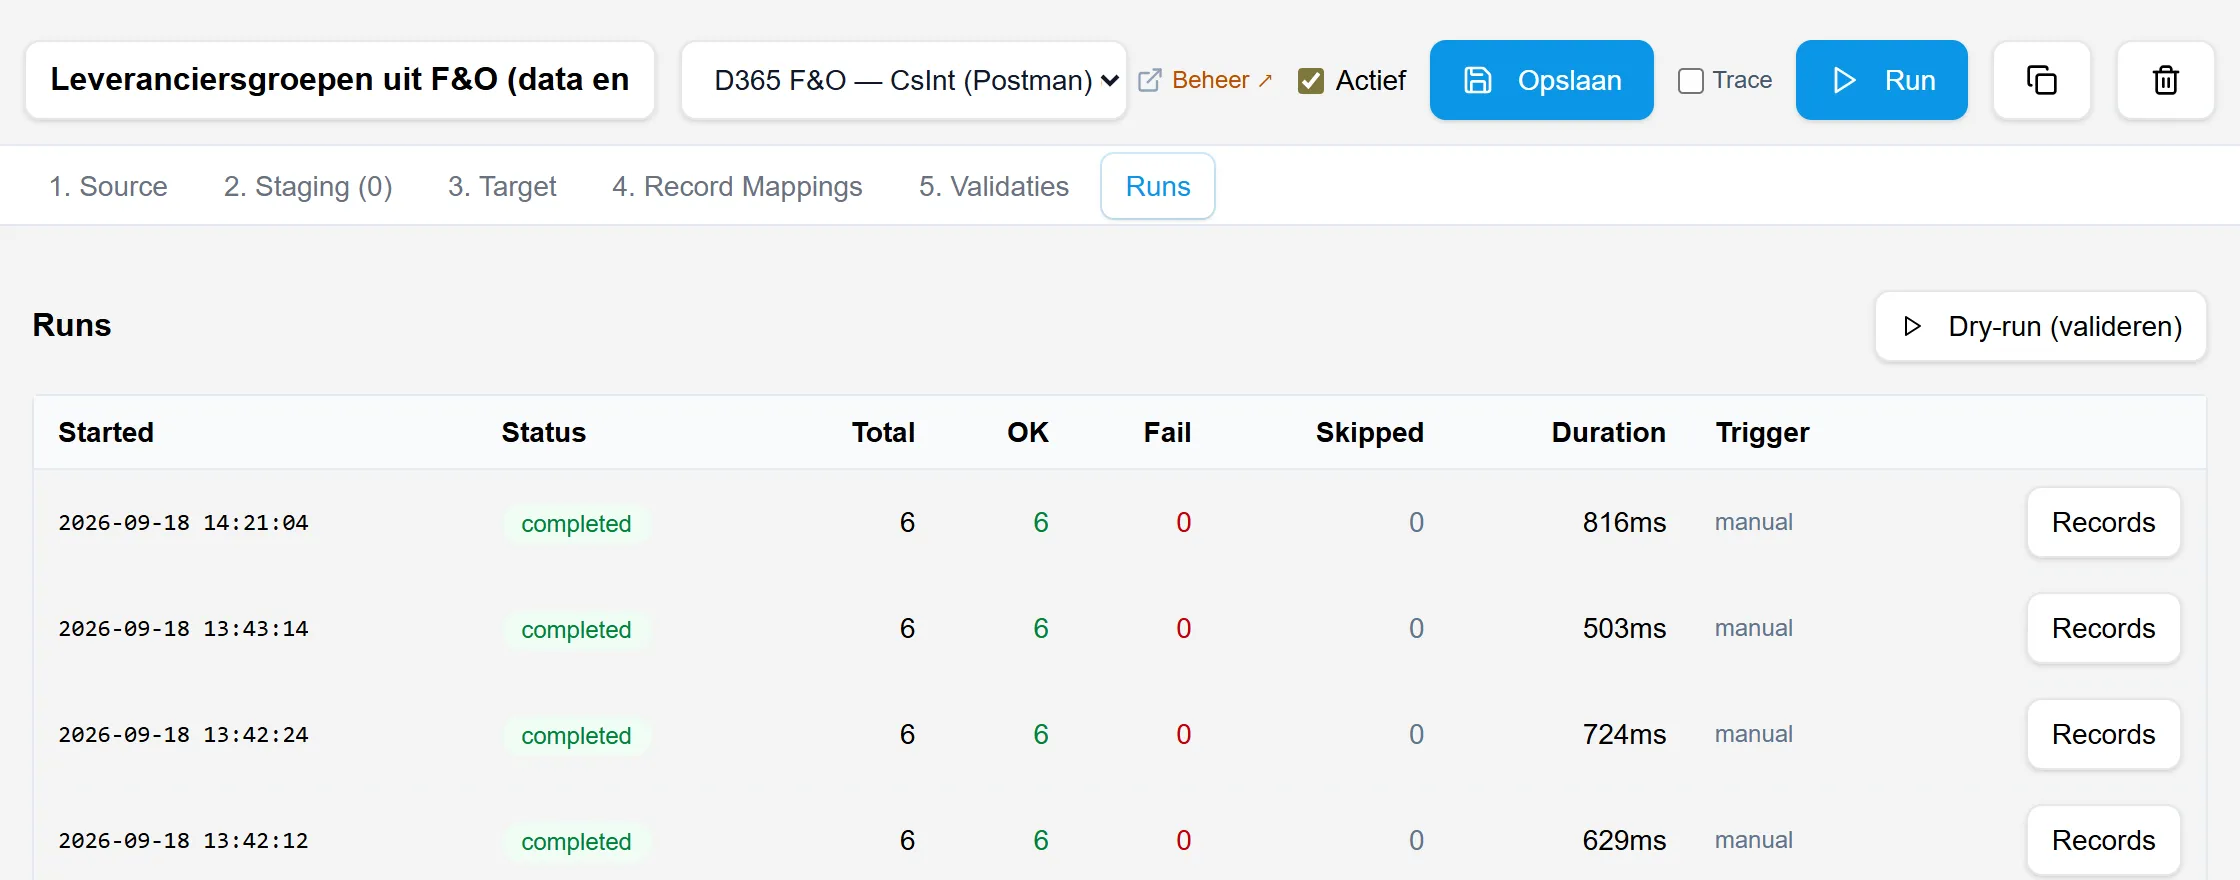Select timestamp 2026-09-18 13:43:14
The width and height of the screenshot is (2240, 880).
(x=183, y=628)
